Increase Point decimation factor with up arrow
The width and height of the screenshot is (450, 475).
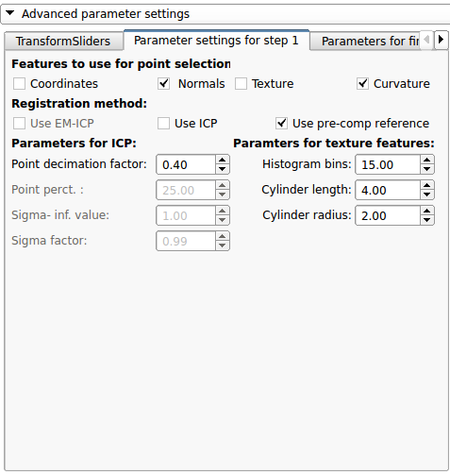tap(222, 160)
